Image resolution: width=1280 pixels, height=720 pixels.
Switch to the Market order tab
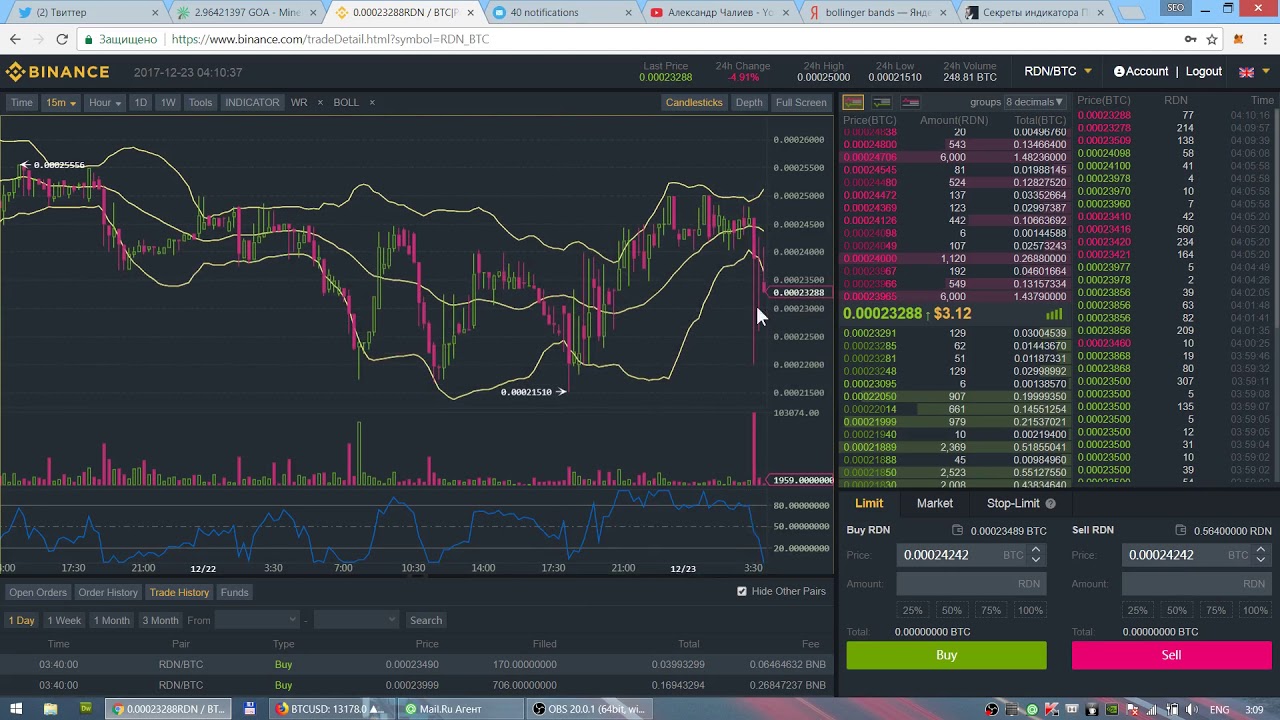(x=935, y=503)
